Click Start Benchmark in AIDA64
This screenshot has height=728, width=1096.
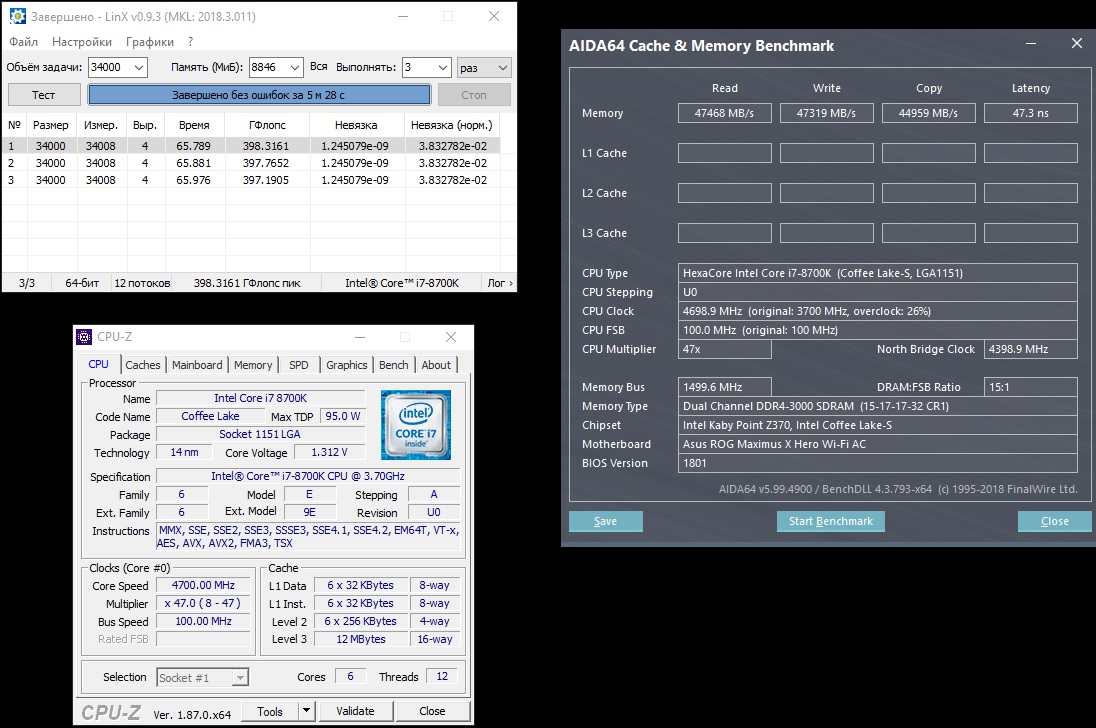pyautogui.click(x=831, y=521)
